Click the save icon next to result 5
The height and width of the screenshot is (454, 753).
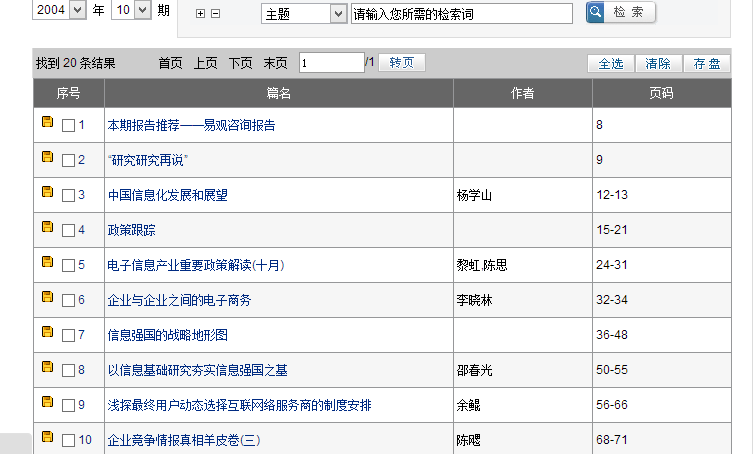pos(47,262)
